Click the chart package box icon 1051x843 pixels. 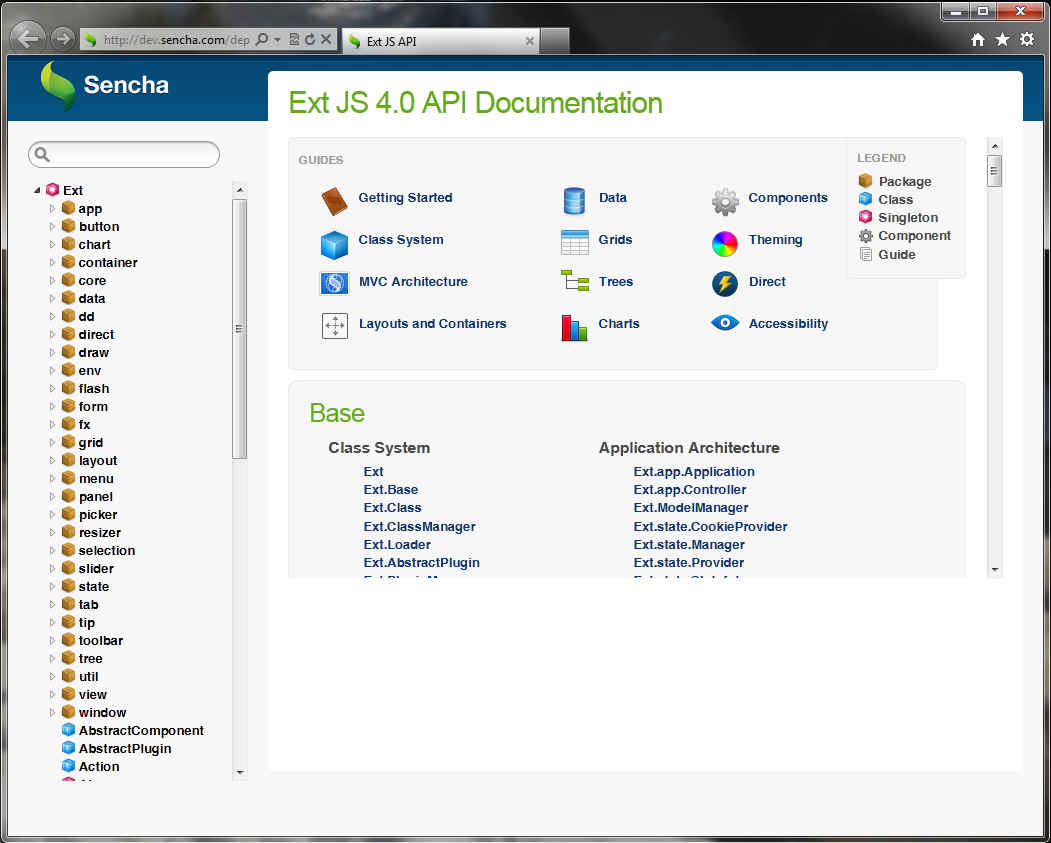pos(68,244)
